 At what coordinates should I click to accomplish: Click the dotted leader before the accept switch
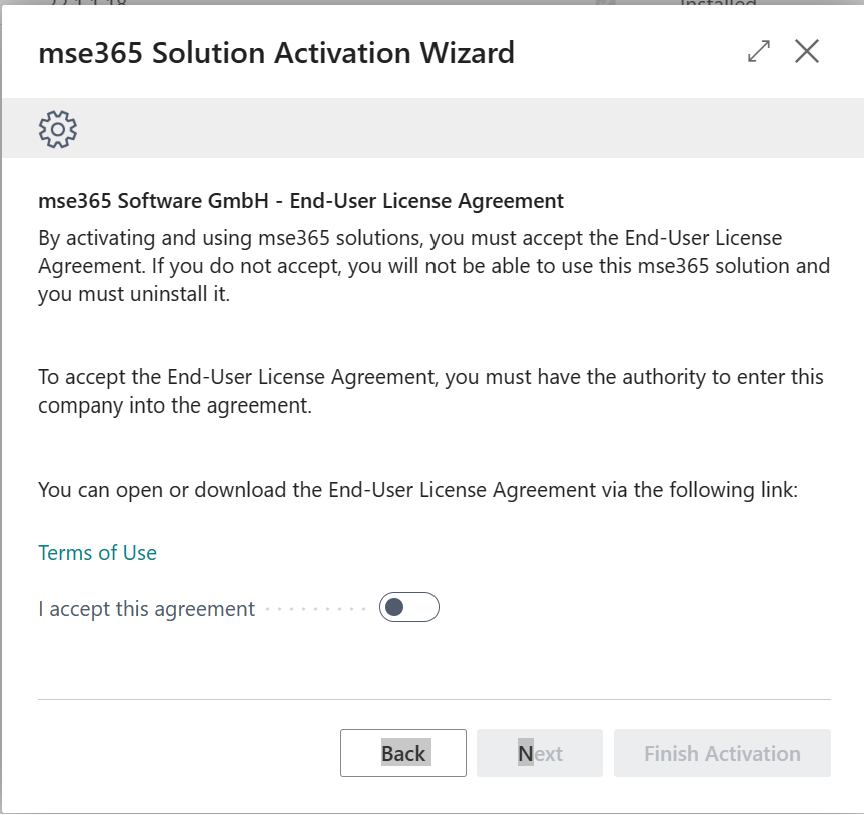(316, 608)
